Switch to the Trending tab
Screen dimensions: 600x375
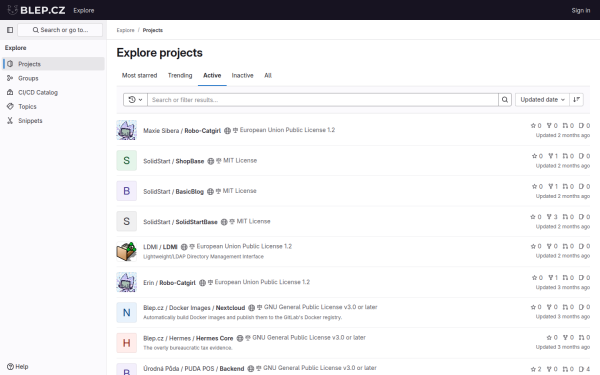180,75
